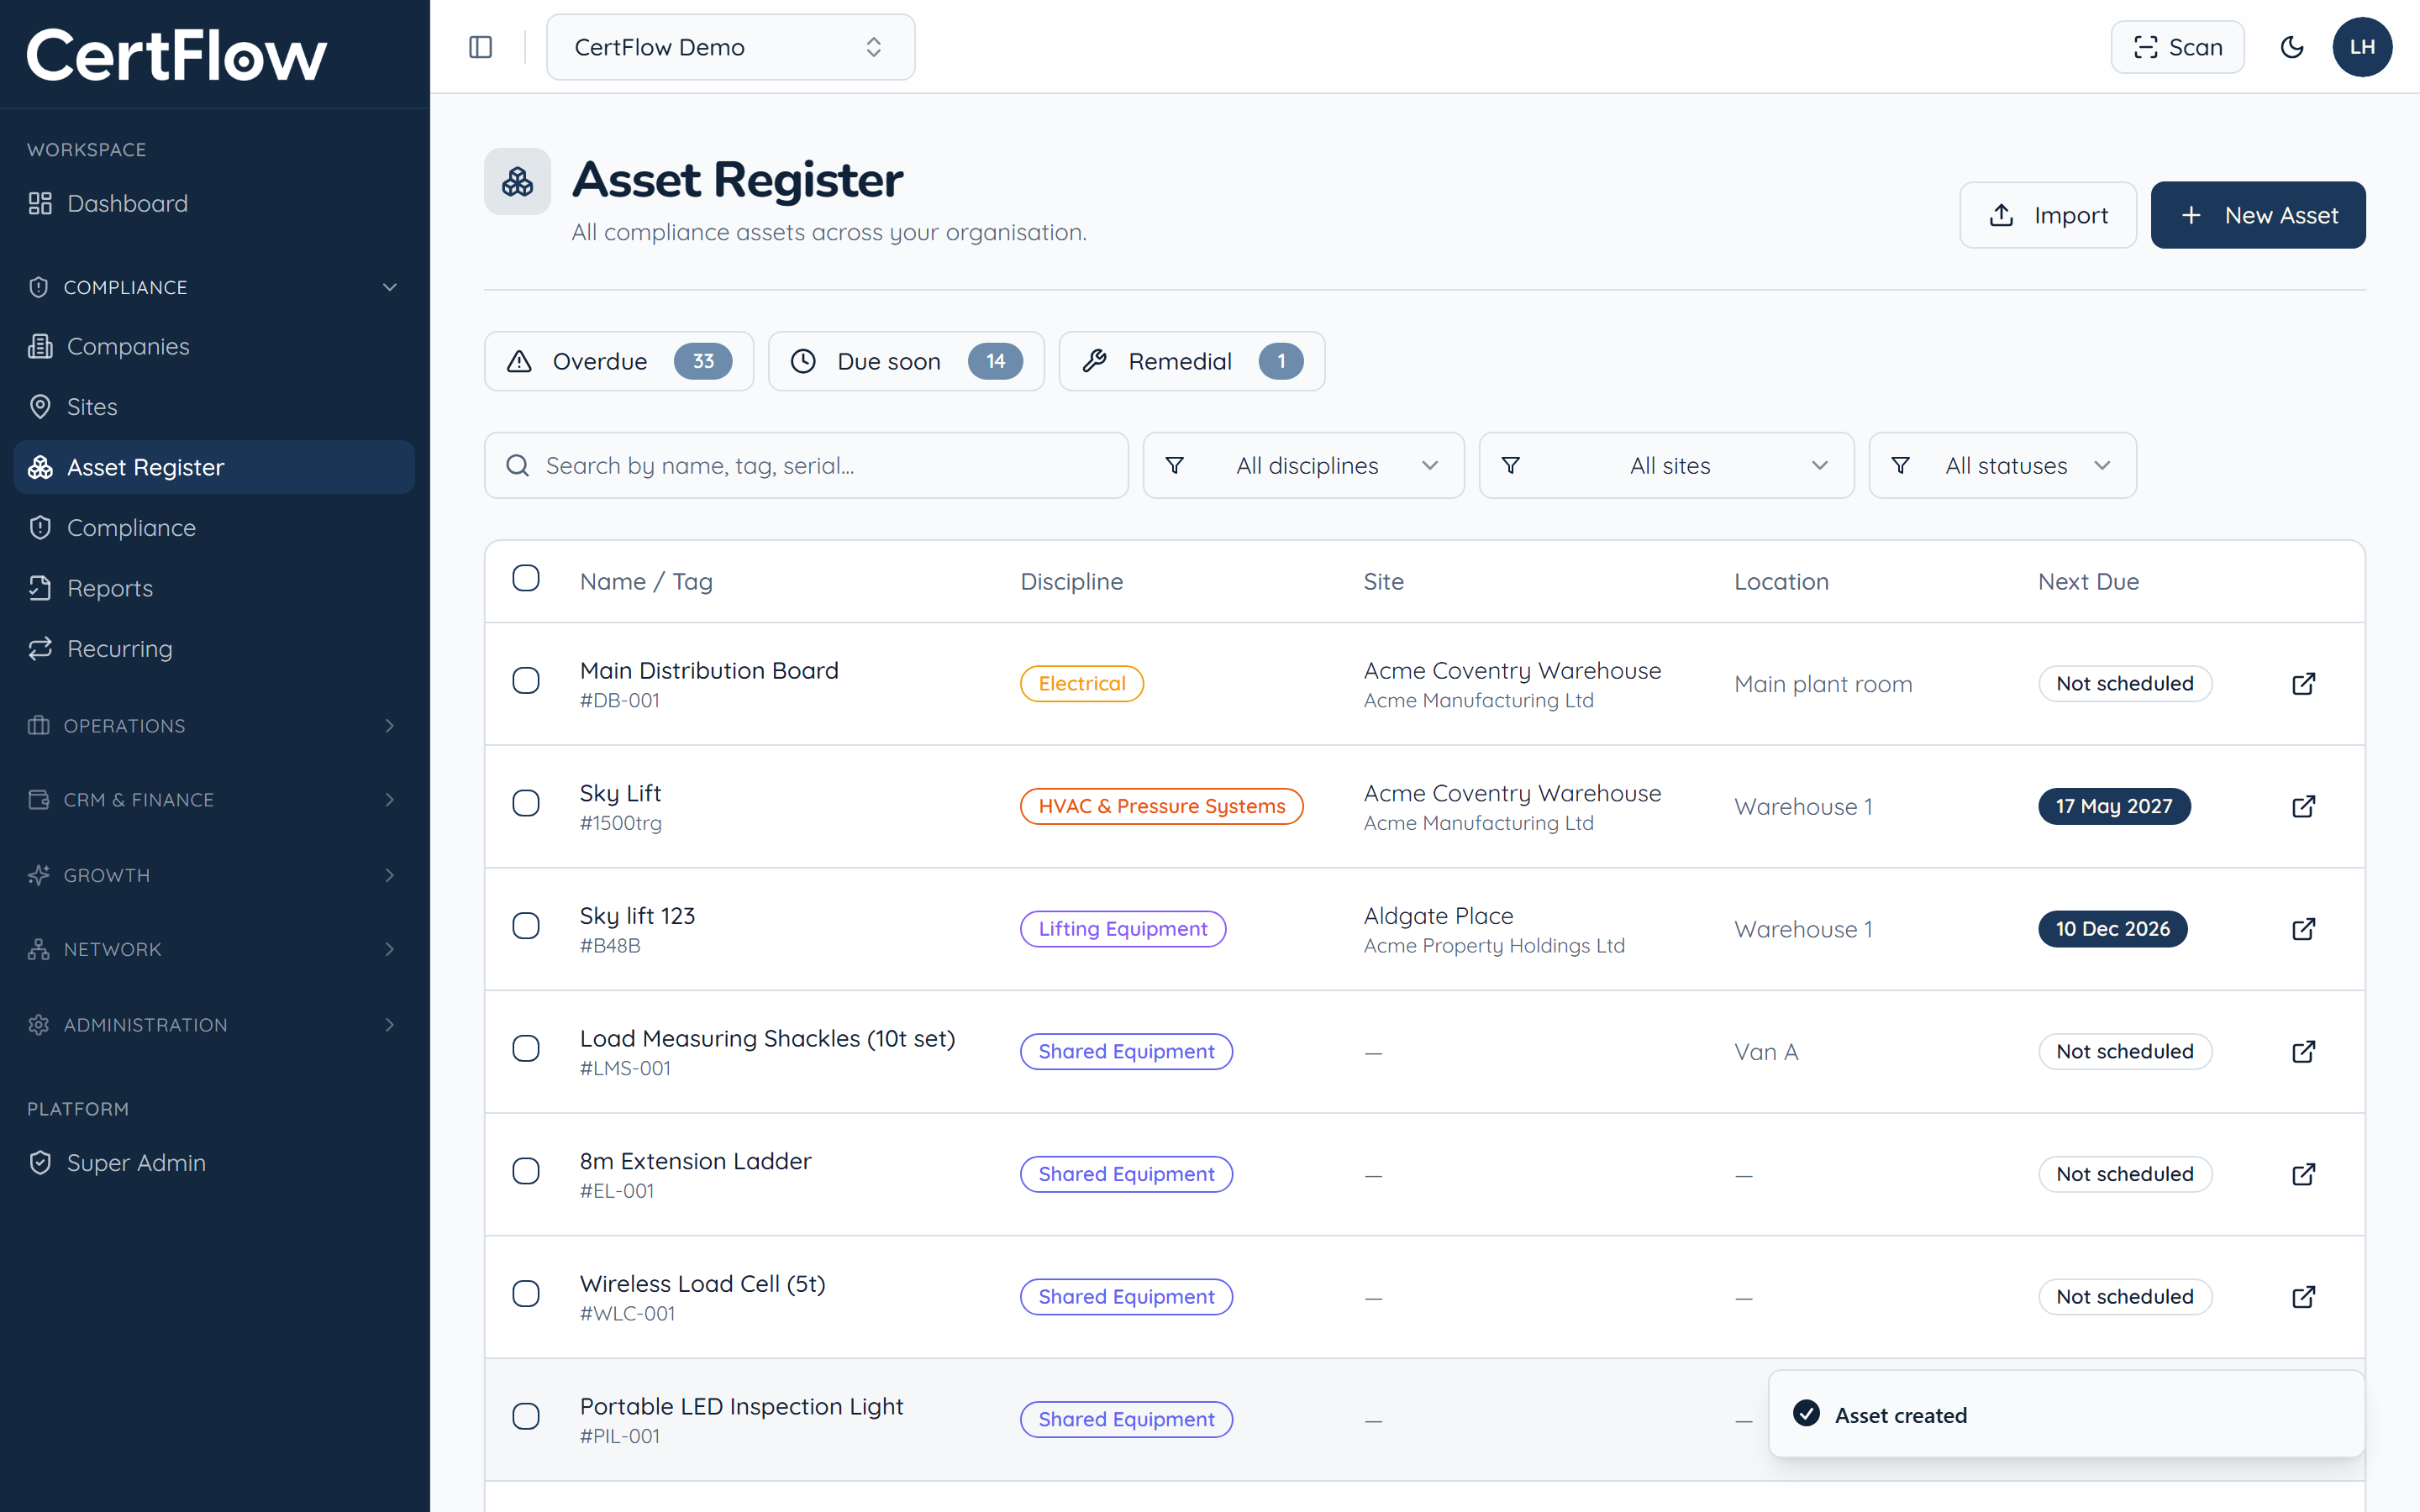Focus the search by name, tag, serial field

pos(806,465)
